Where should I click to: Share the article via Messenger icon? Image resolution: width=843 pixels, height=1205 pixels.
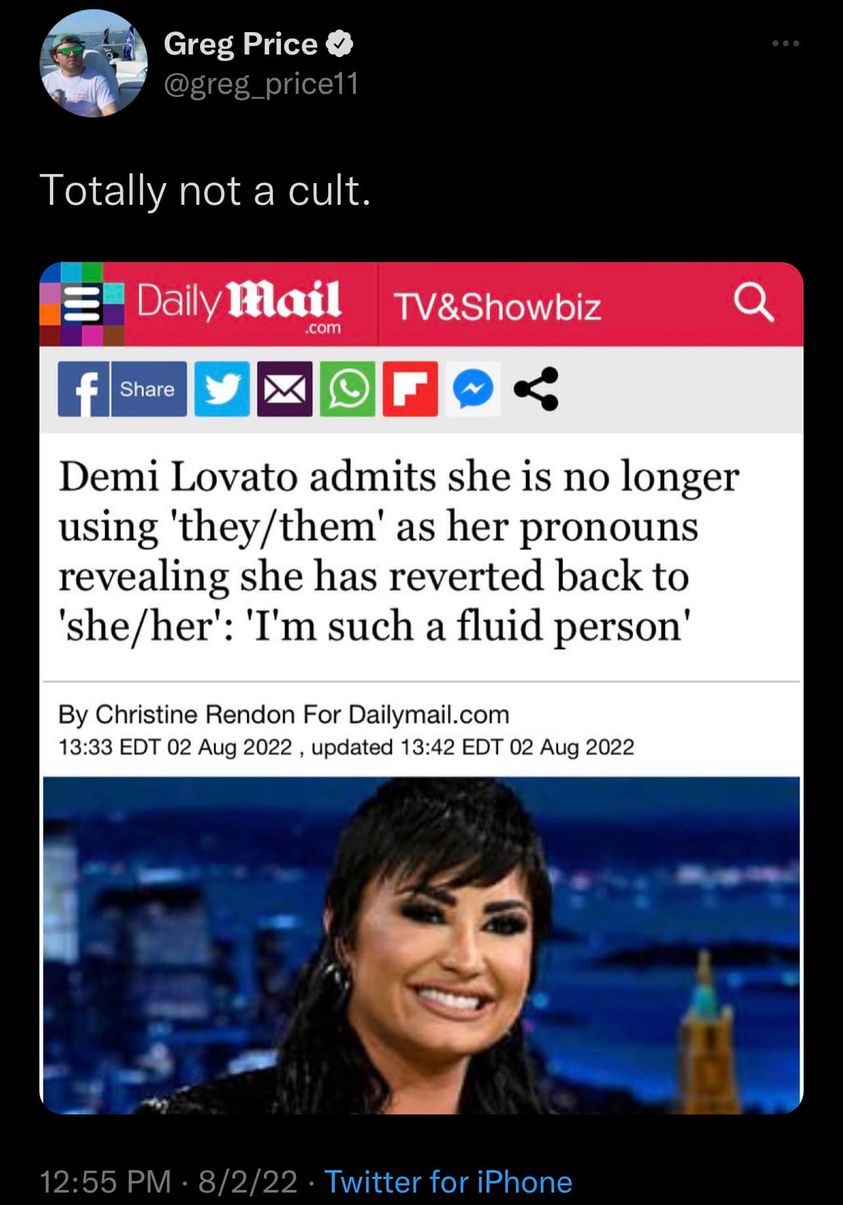pyautogui.click(x=475, y=389)
